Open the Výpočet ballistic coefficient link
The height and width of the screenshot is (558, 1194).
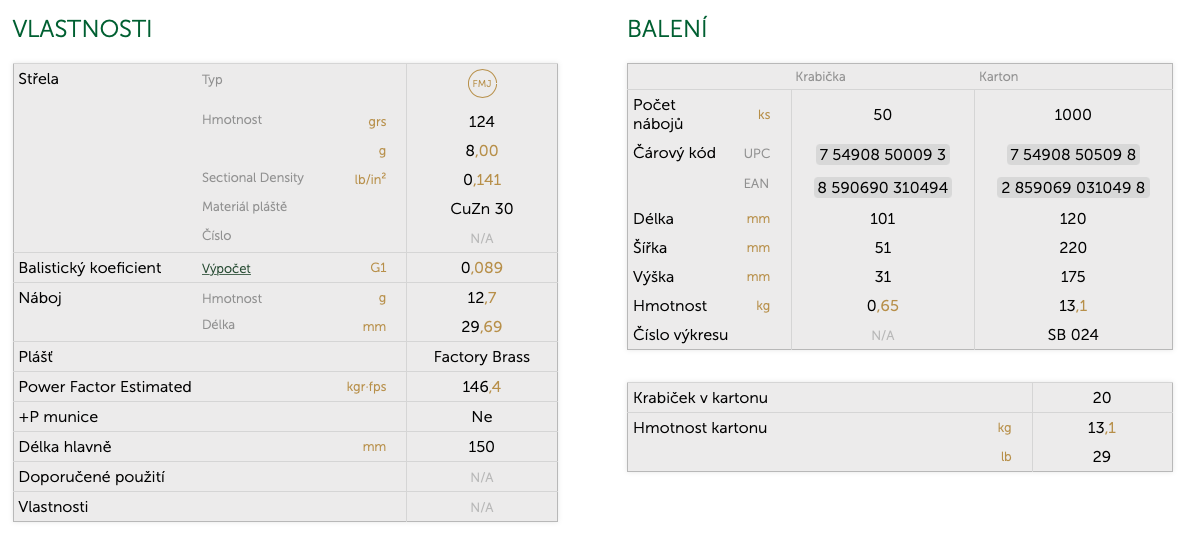click(226, 268)
